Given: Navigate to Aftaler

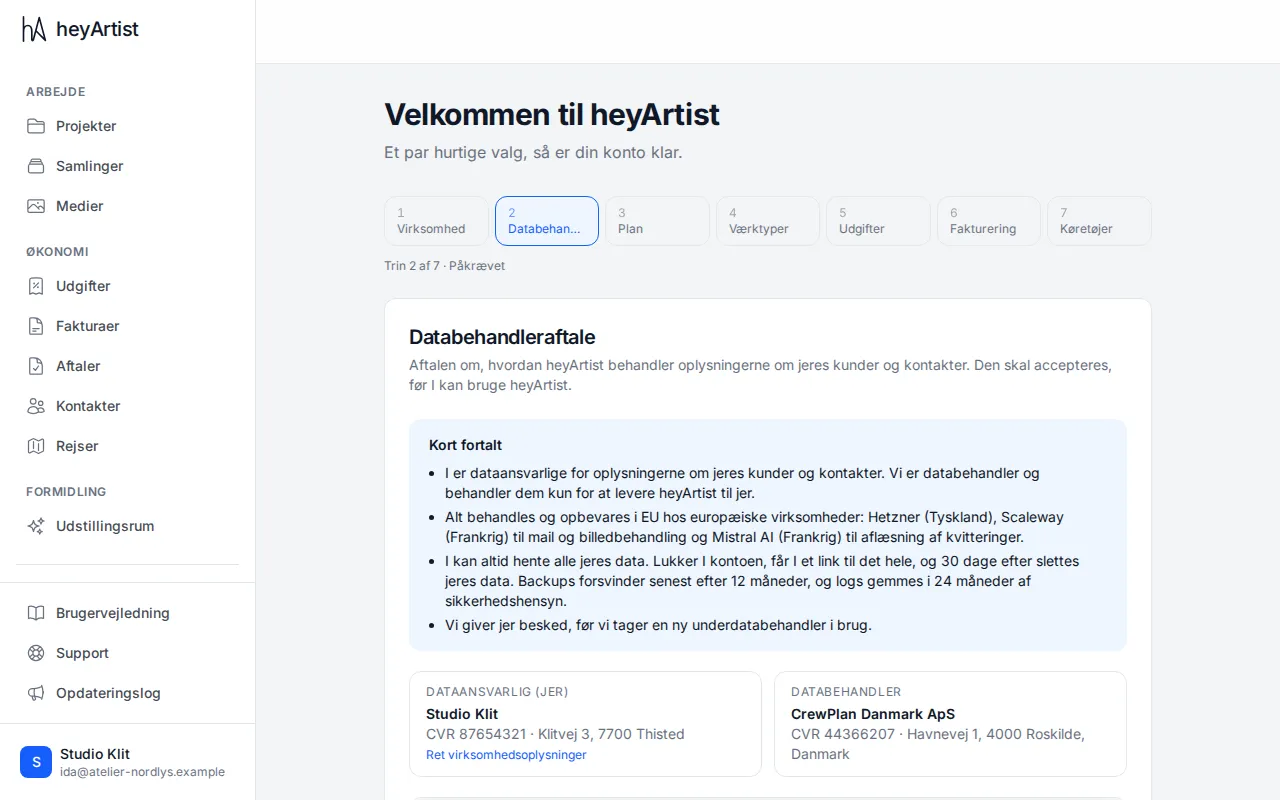Looking at the screenshot, I should pos(128,366).
